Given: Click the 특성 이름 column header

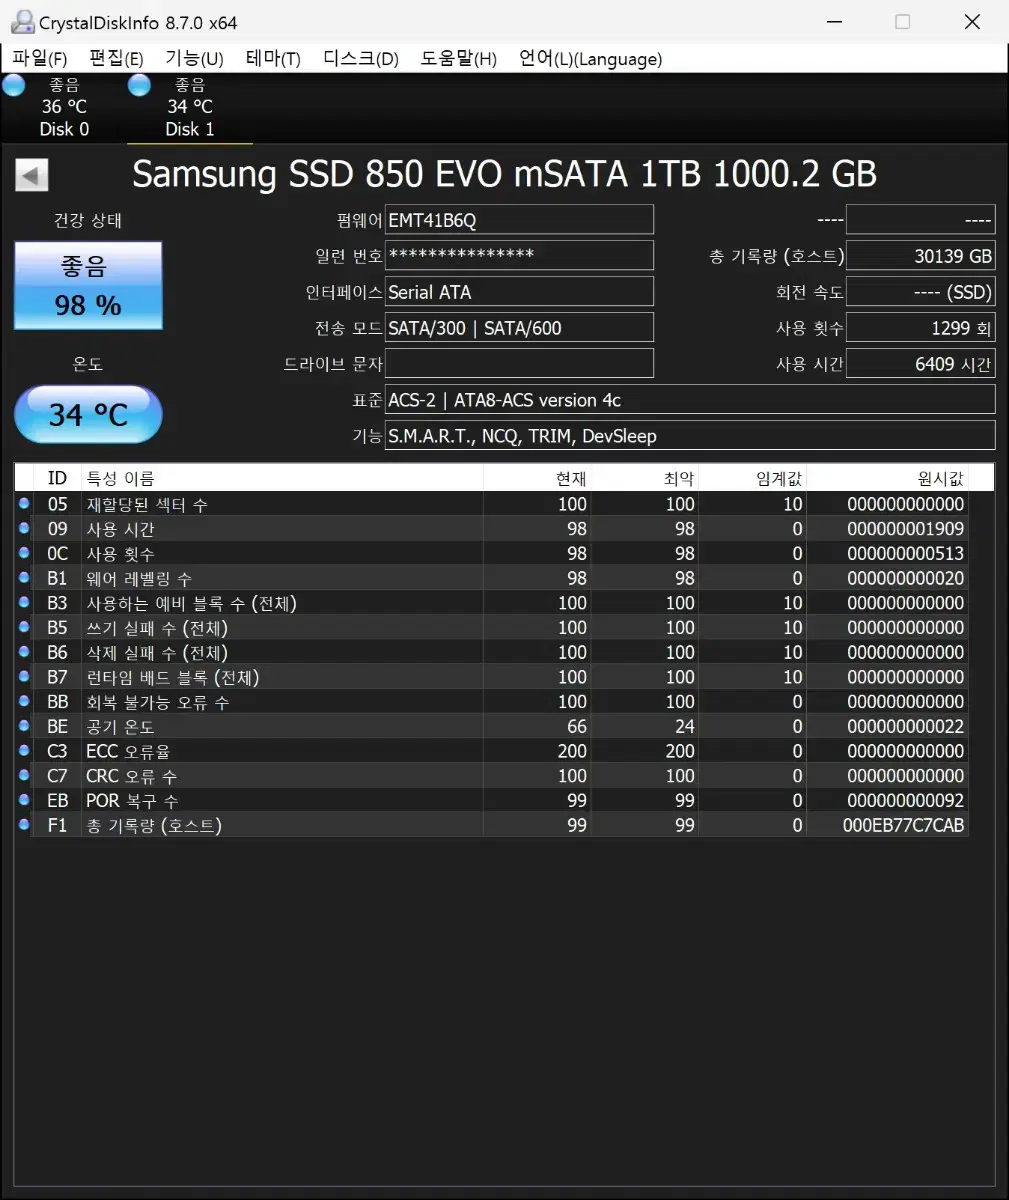Looking at the screenshot, I should (x=282, y=478).
